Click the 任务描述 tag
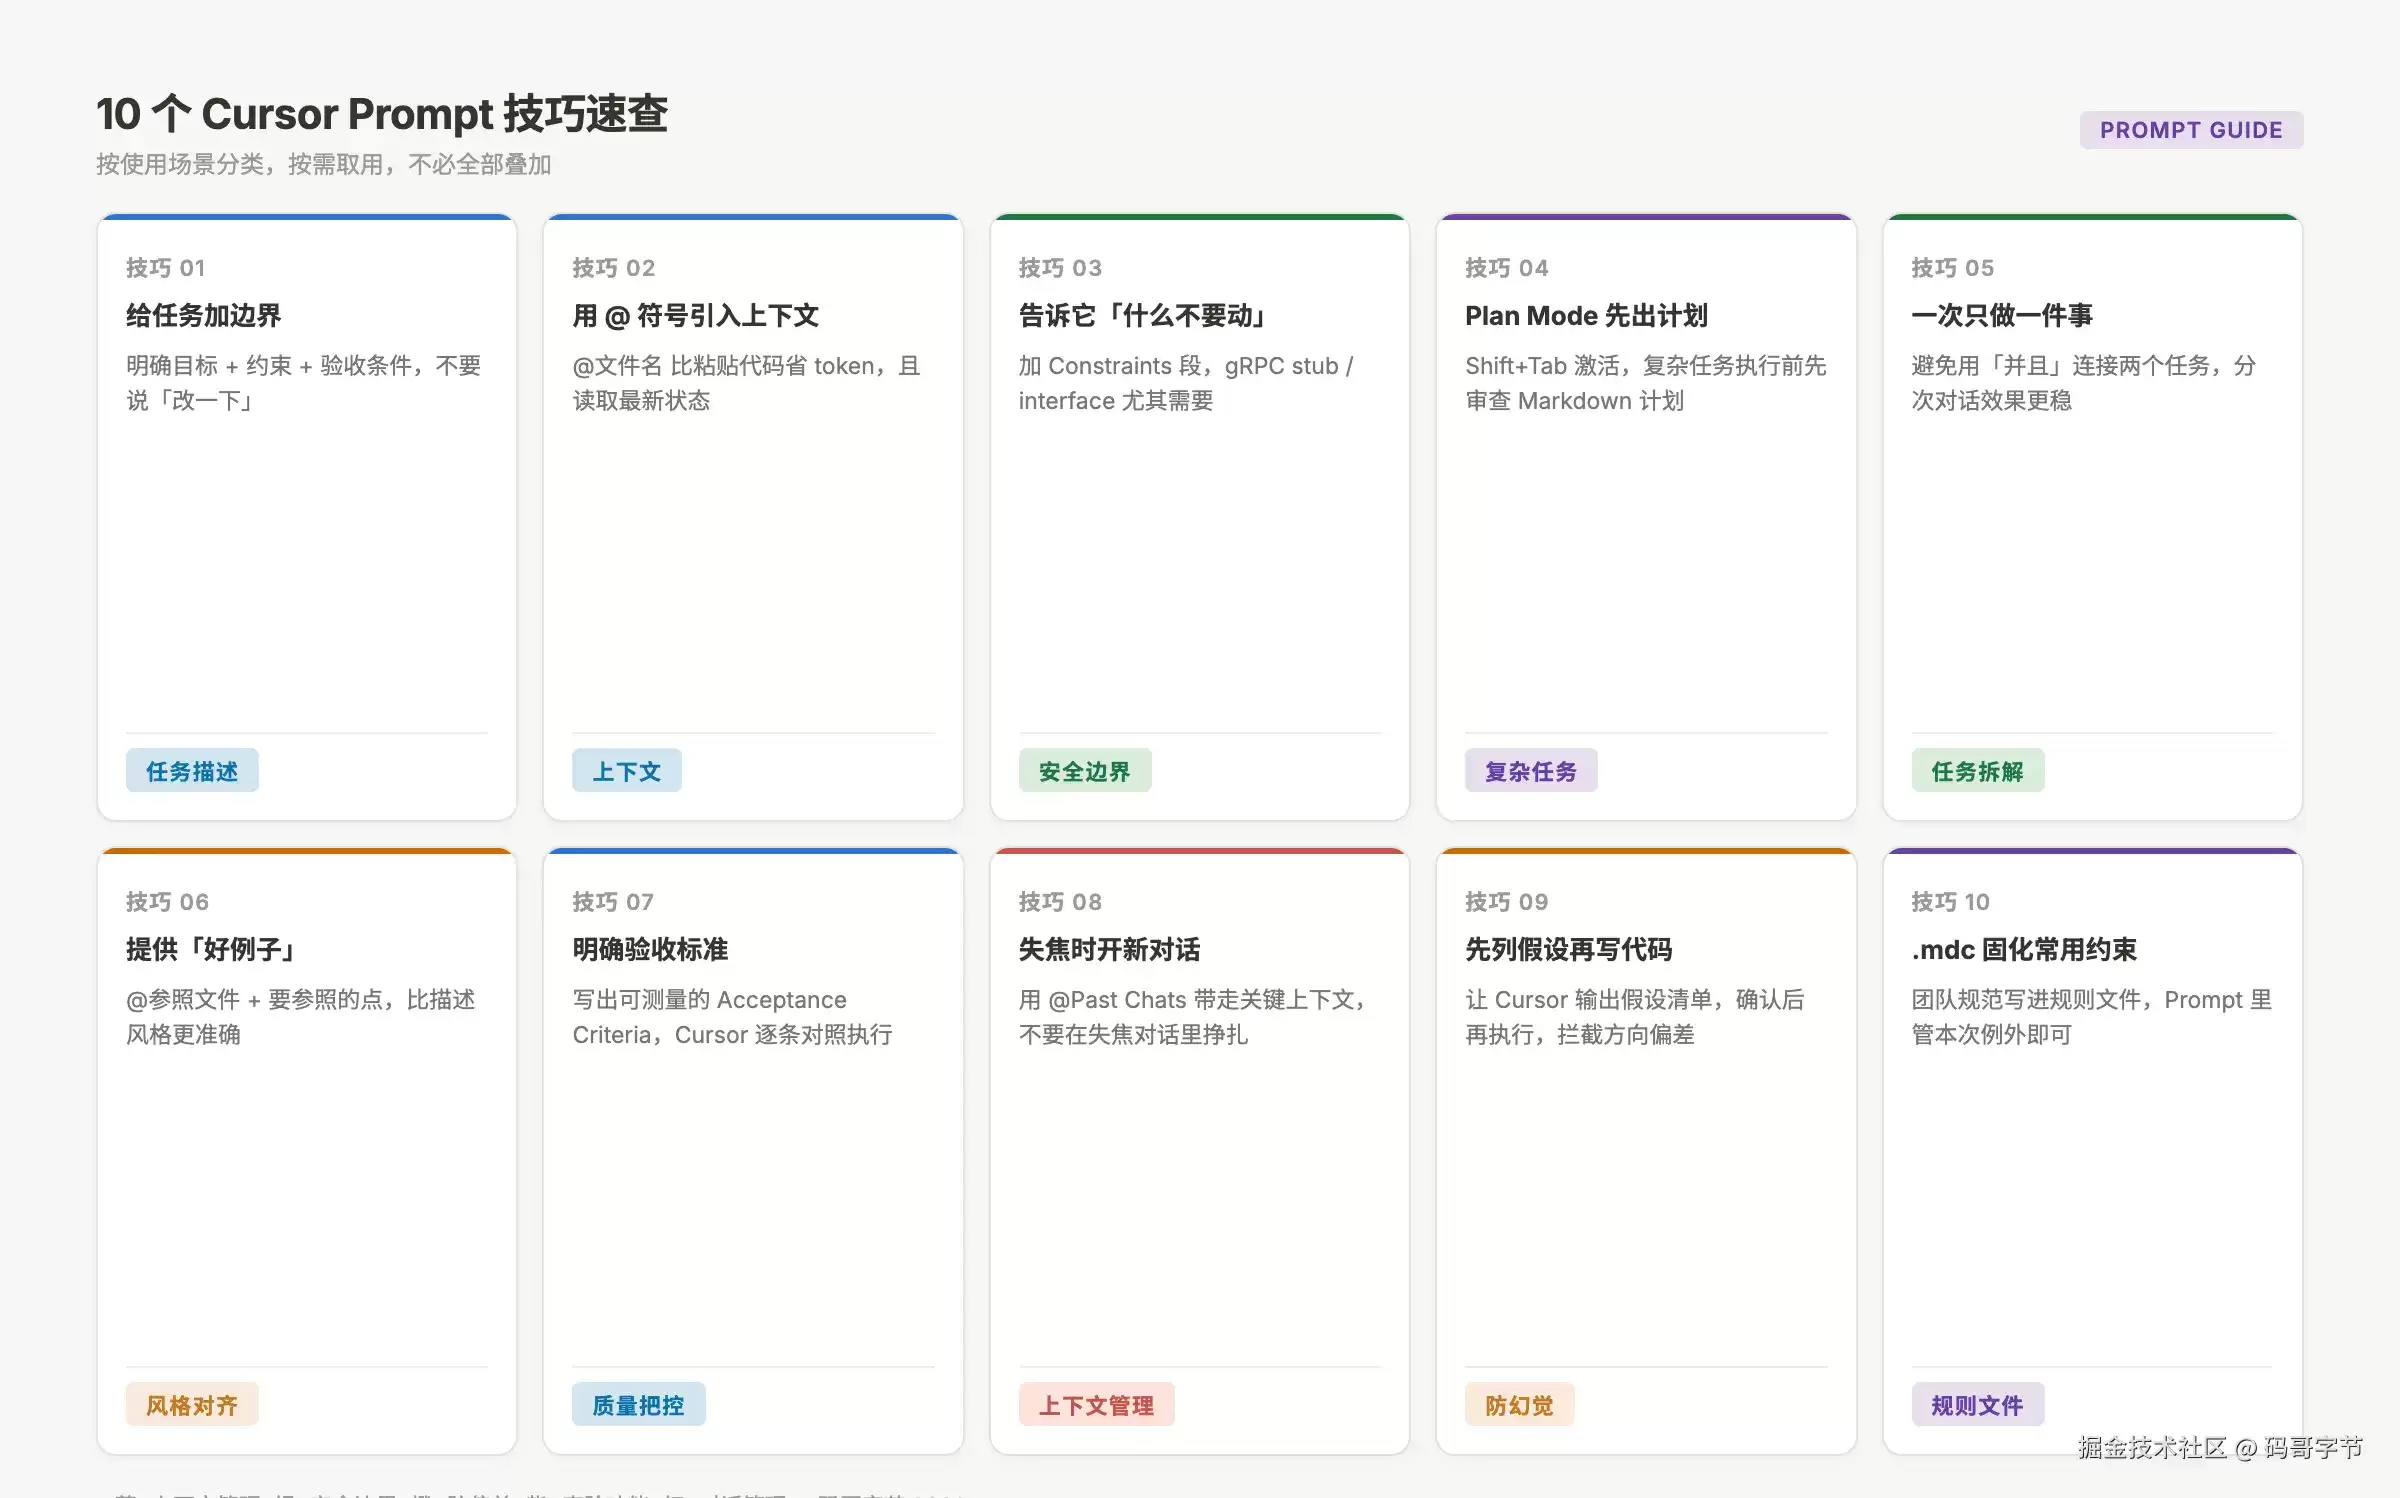 tap(192, 771)
